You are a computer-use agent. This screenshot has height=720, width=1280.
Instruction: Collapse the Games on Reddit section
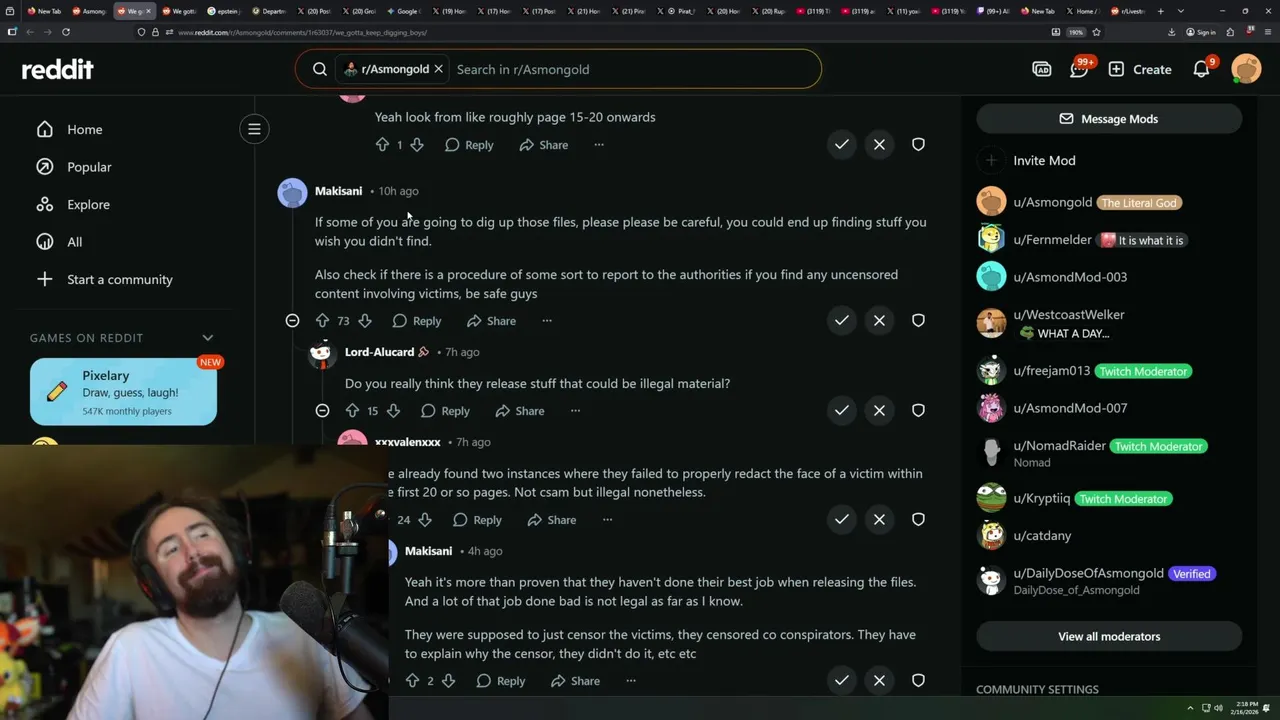(x=208, y=338)
